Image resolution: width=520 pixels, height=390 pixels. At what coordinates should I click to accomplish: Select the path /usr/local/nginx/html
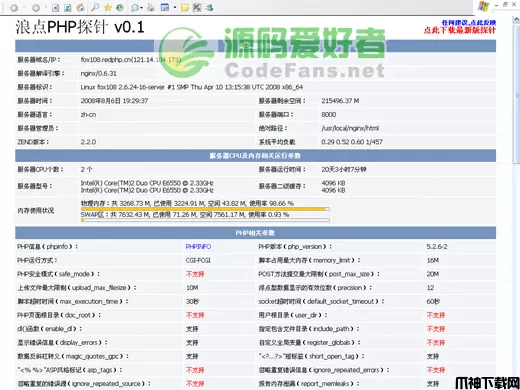pyautogui.click(x=350, y=128)
